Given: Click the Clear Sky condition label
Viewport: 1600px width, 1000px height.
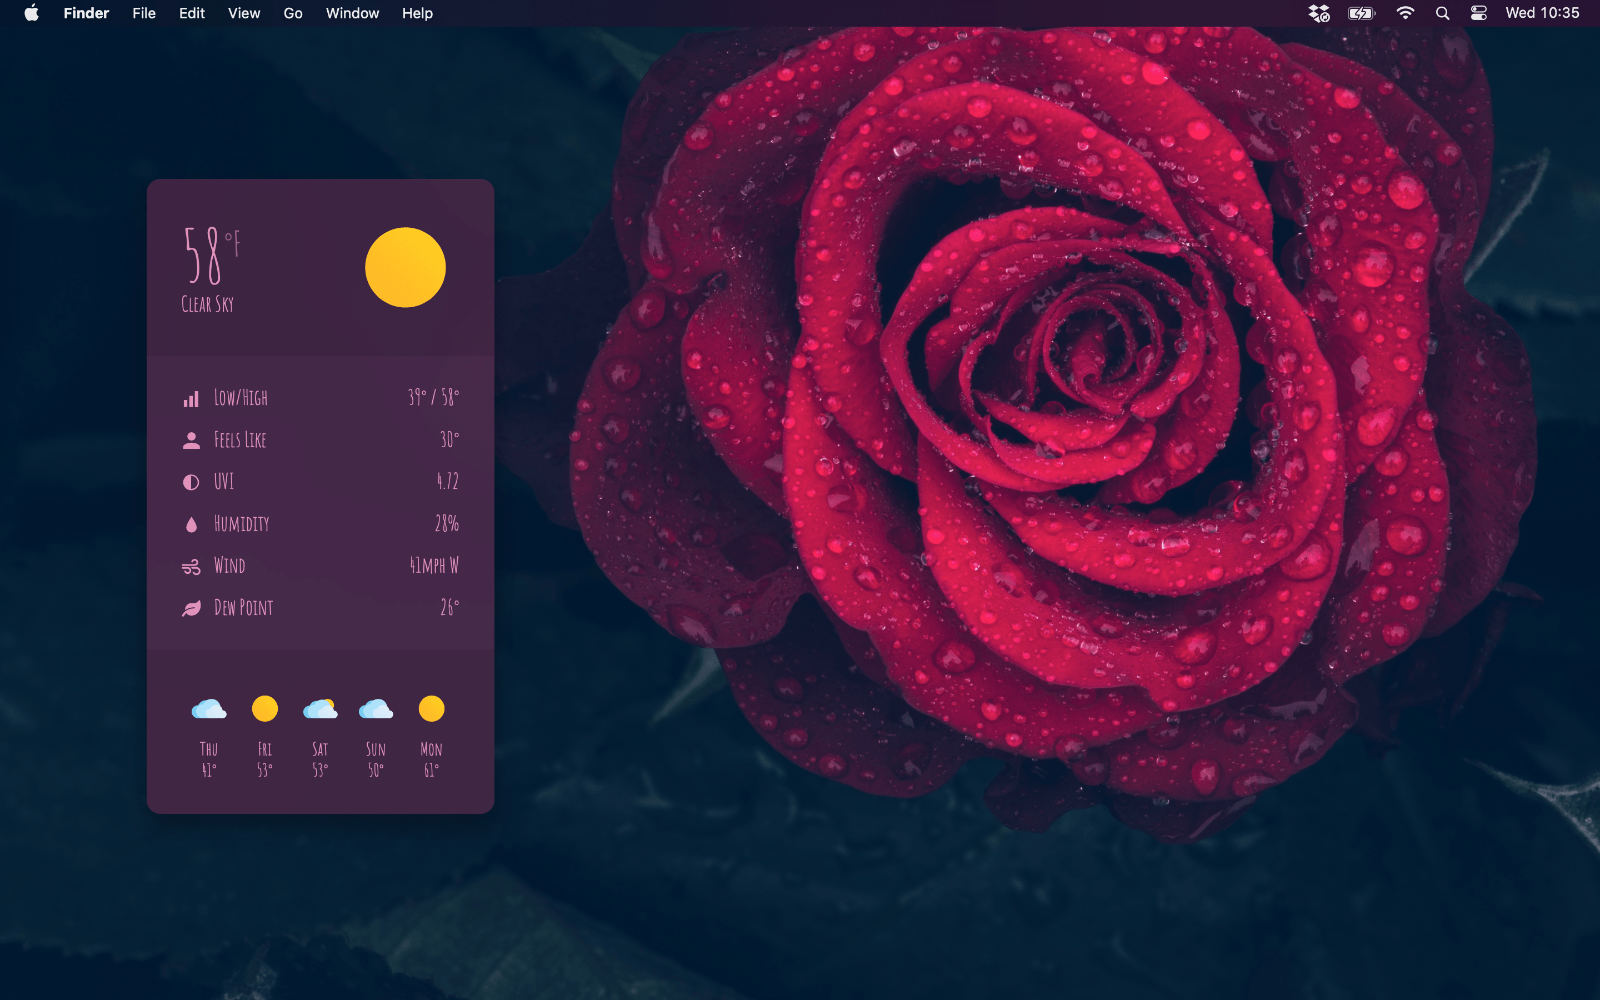Looking at the screenshot, I should (x=207, y=304).
